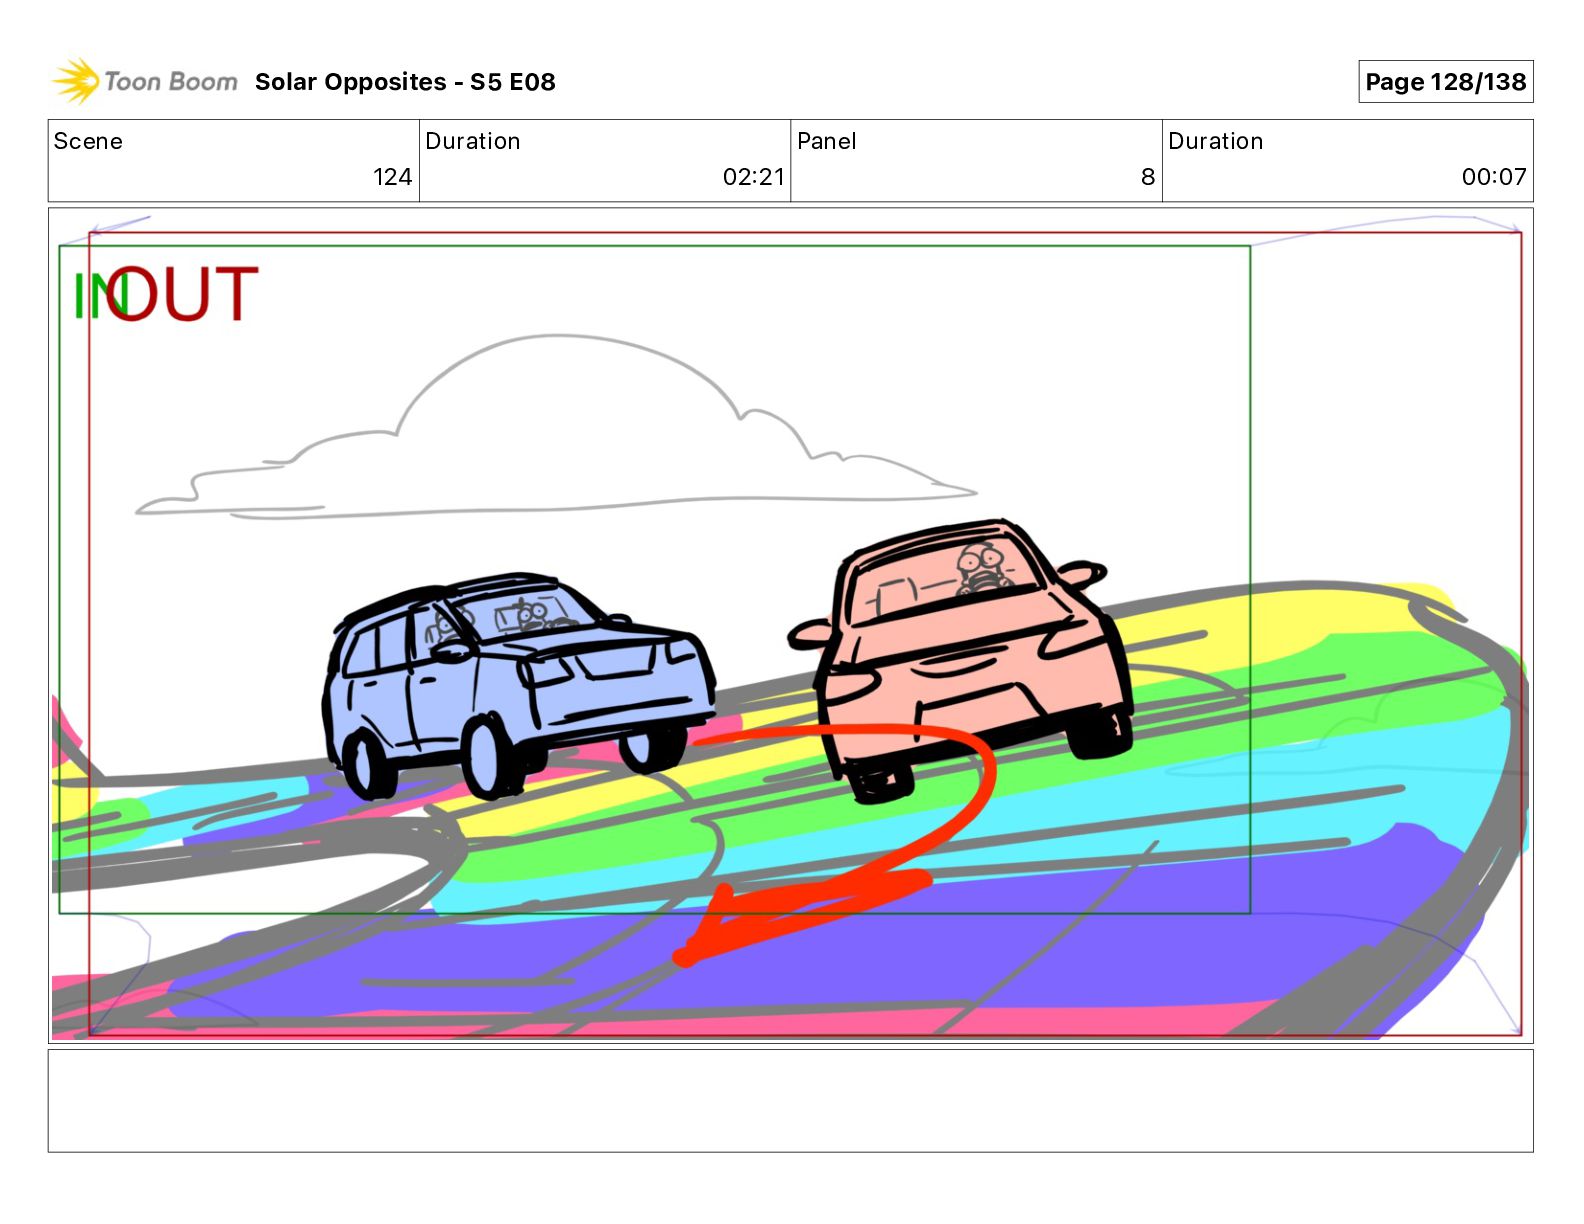Click the 'Panel' label
The width and height of the screenshot is (1584, 1224).
click(826, 141)
